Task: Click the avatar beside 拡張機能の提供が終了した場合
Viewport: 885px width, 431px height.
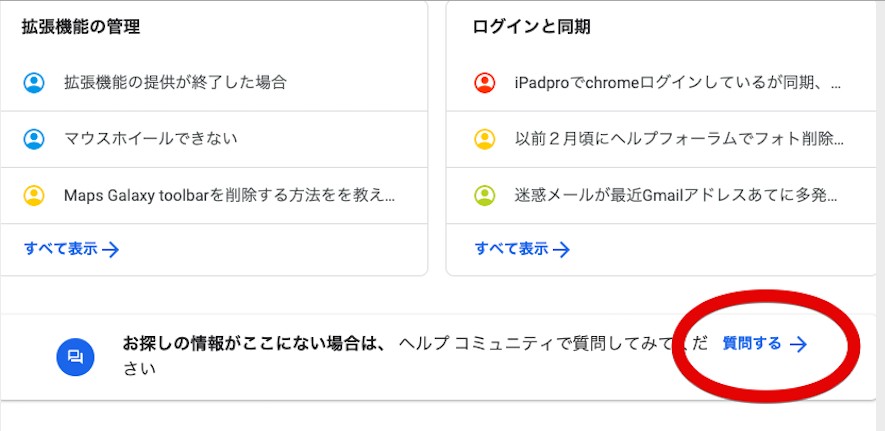Action: pyautogui.click(x=34, y=83)
